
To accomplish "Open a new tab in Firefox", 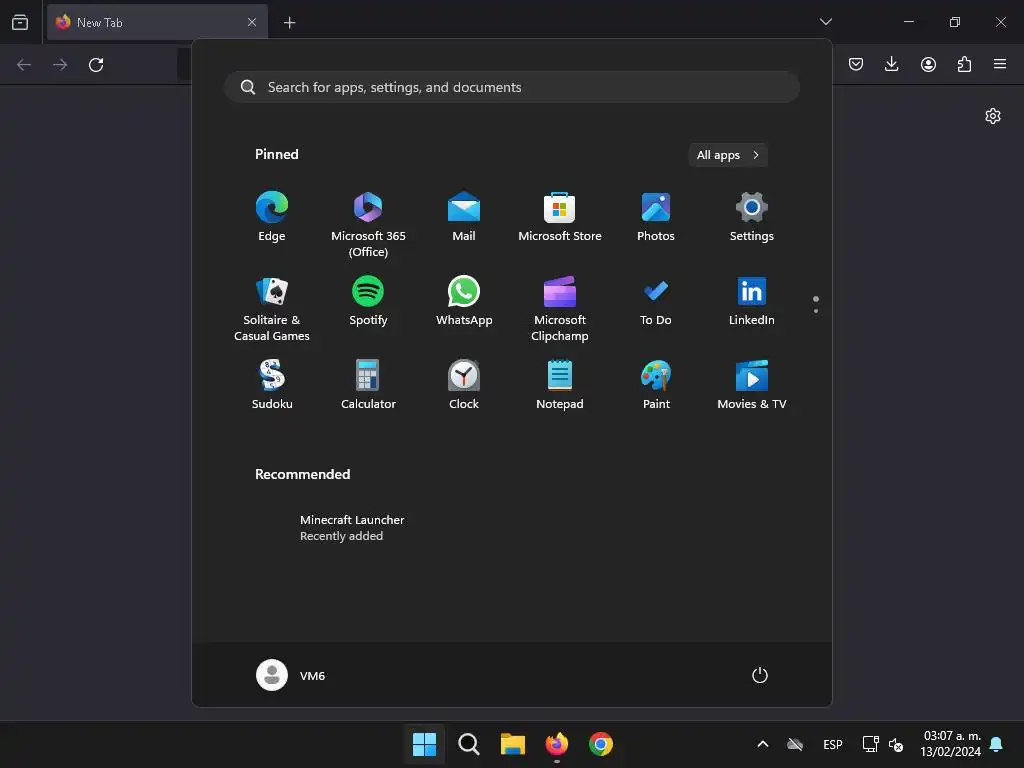I will tap(289, 23).
